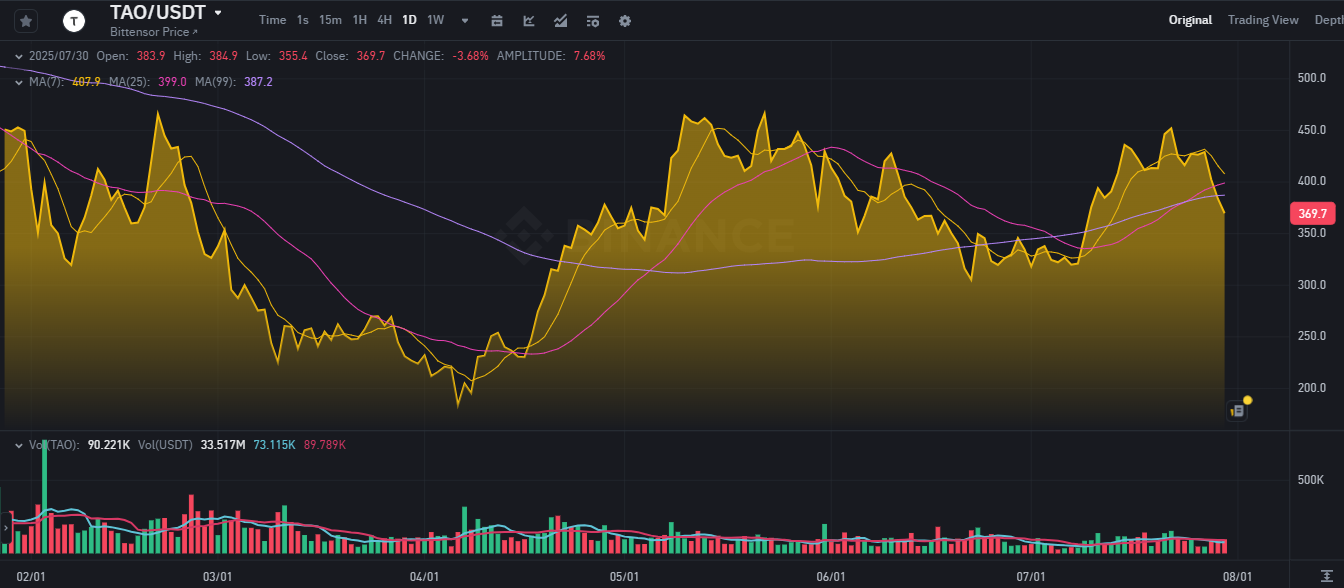This screenshot has width=1344, height=588.
Task: Switch chart to 1s interval
Action: [303, 20]
